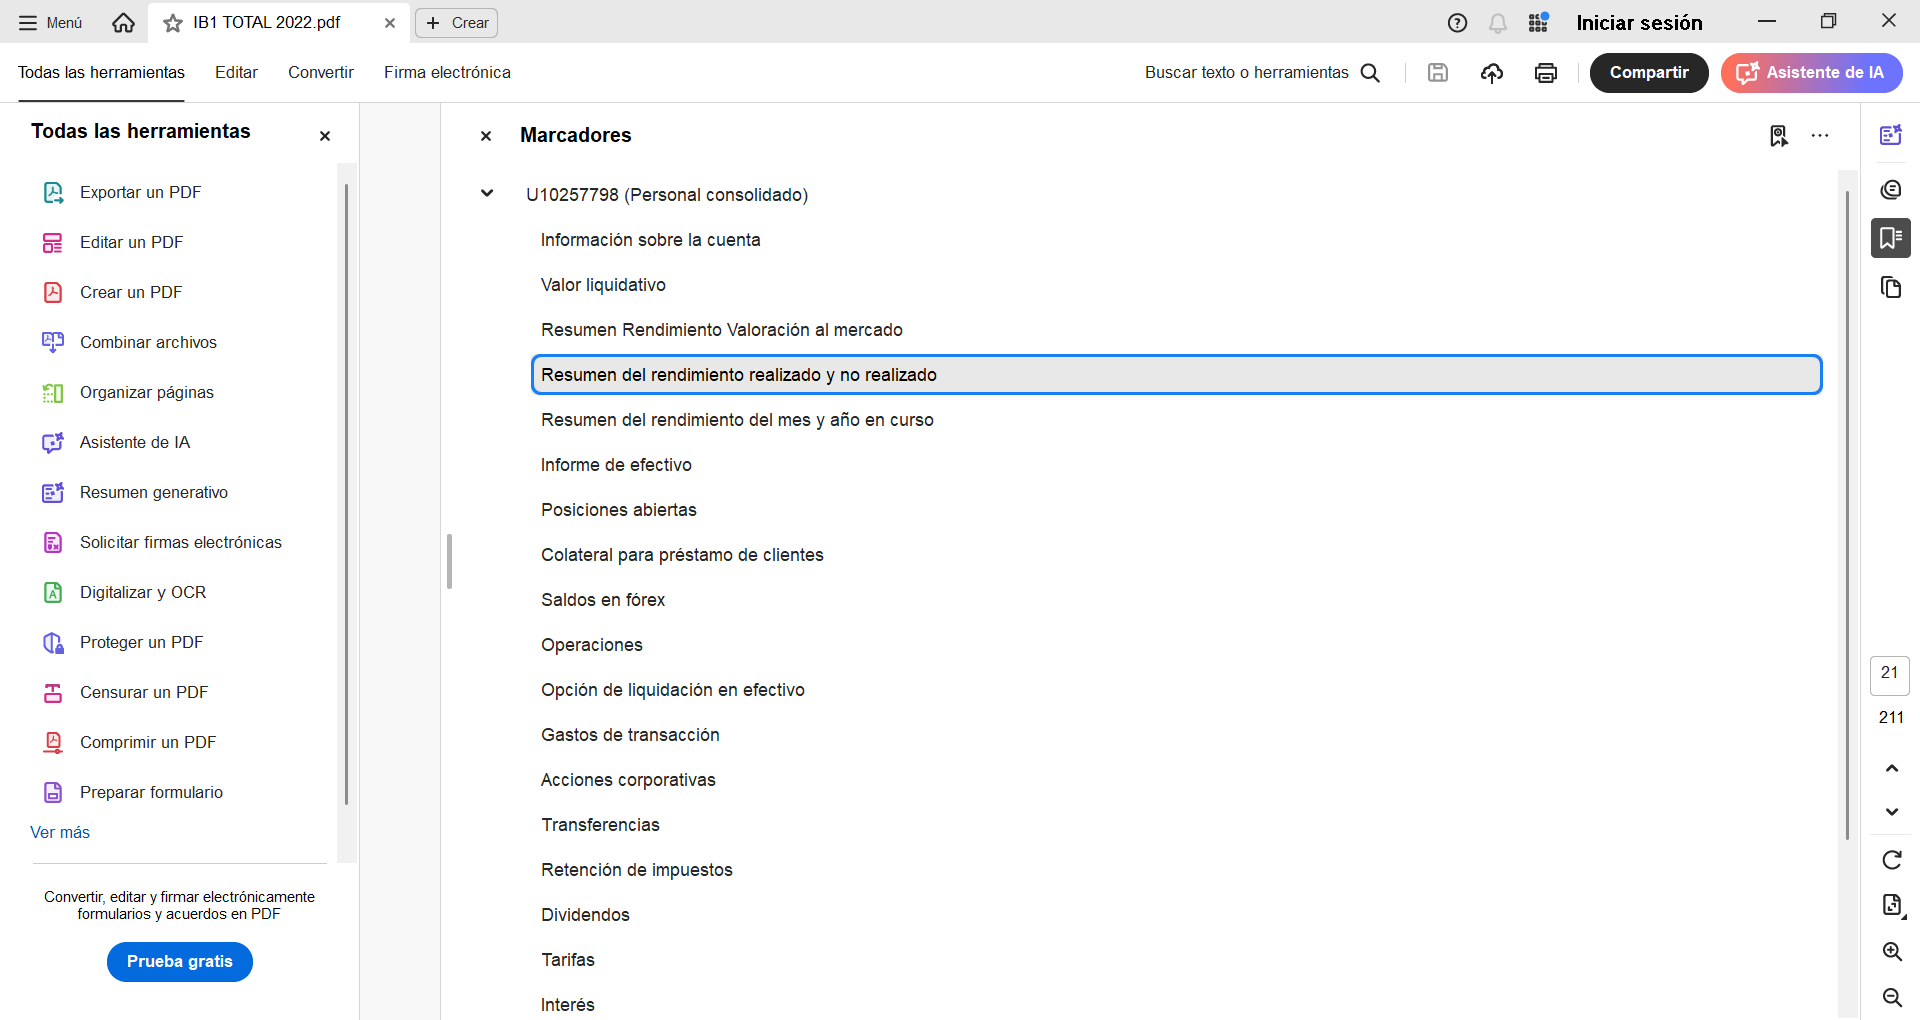
Task: Open bookmark Dividendos
Action: tap(585, 915)
